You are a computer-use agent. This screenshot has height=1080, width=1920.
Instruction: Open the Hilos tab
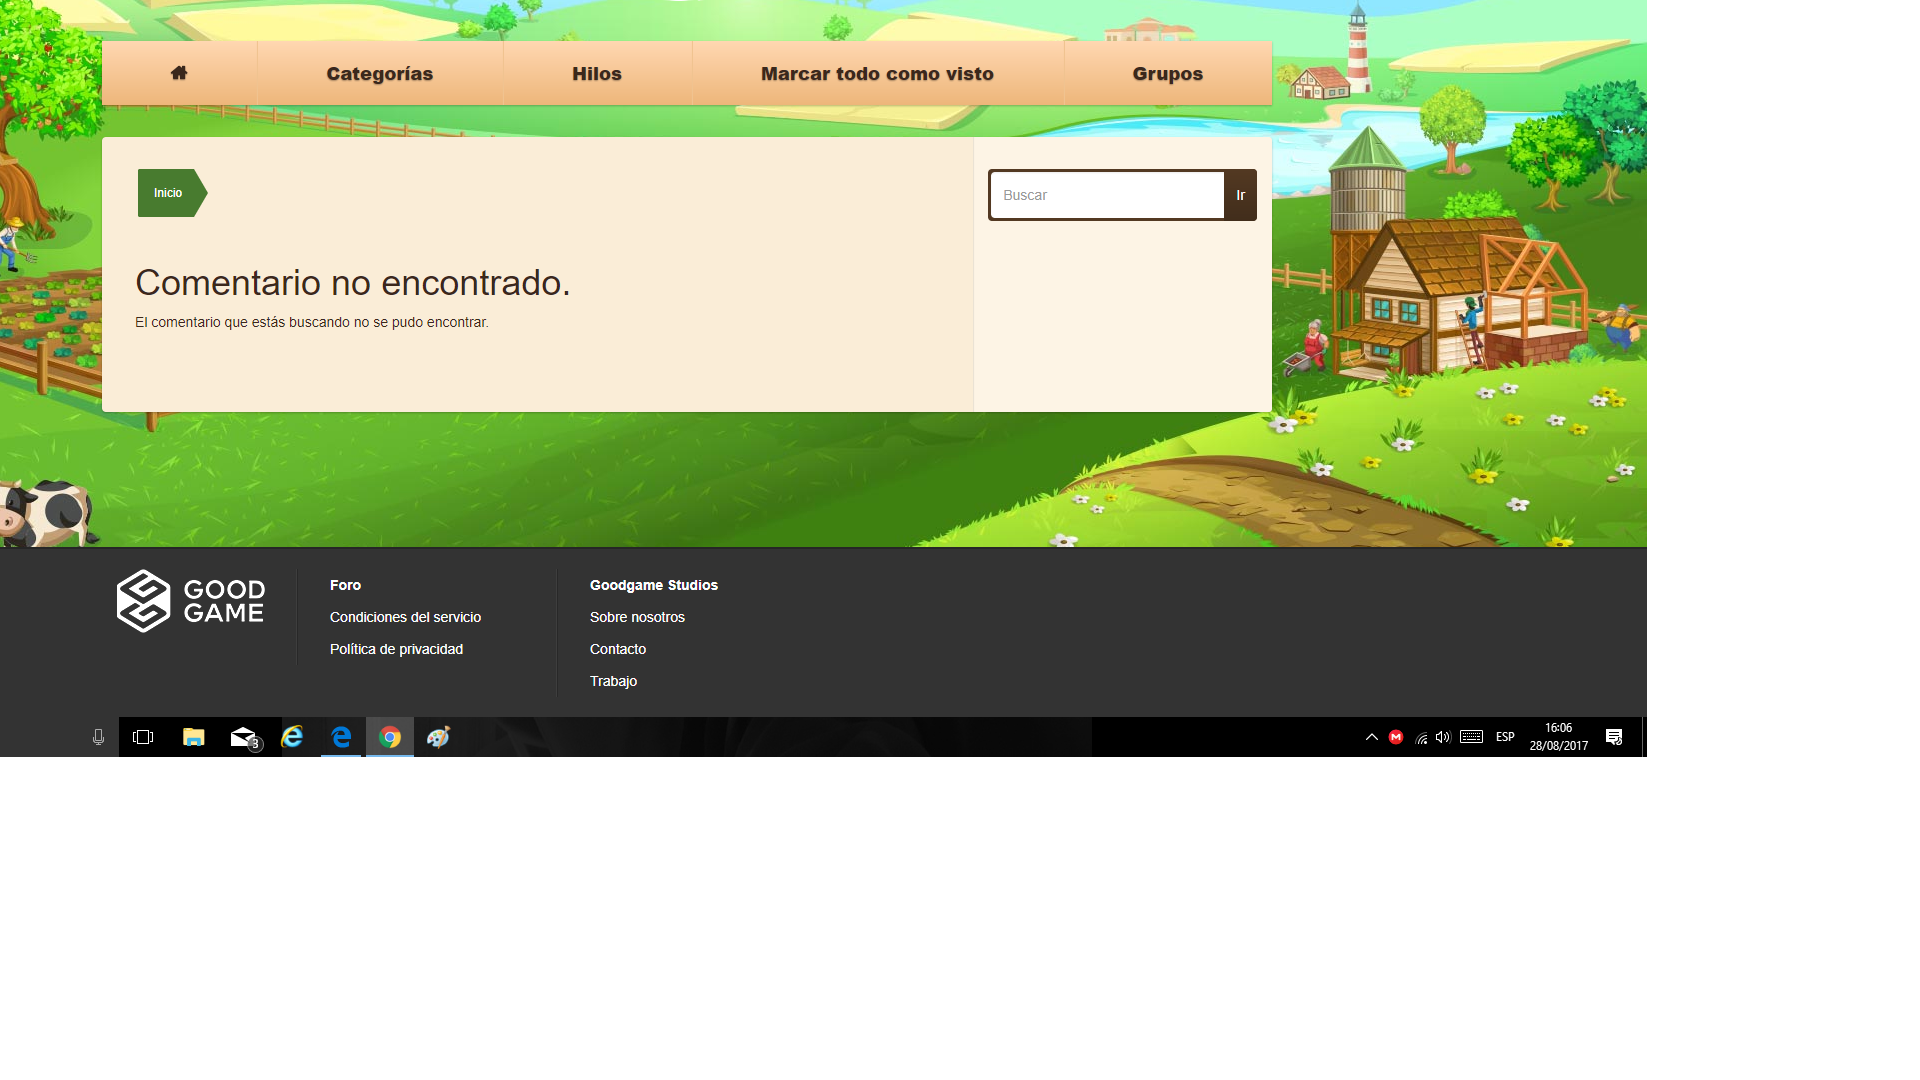pyautogui.click(x=597, y=74)
